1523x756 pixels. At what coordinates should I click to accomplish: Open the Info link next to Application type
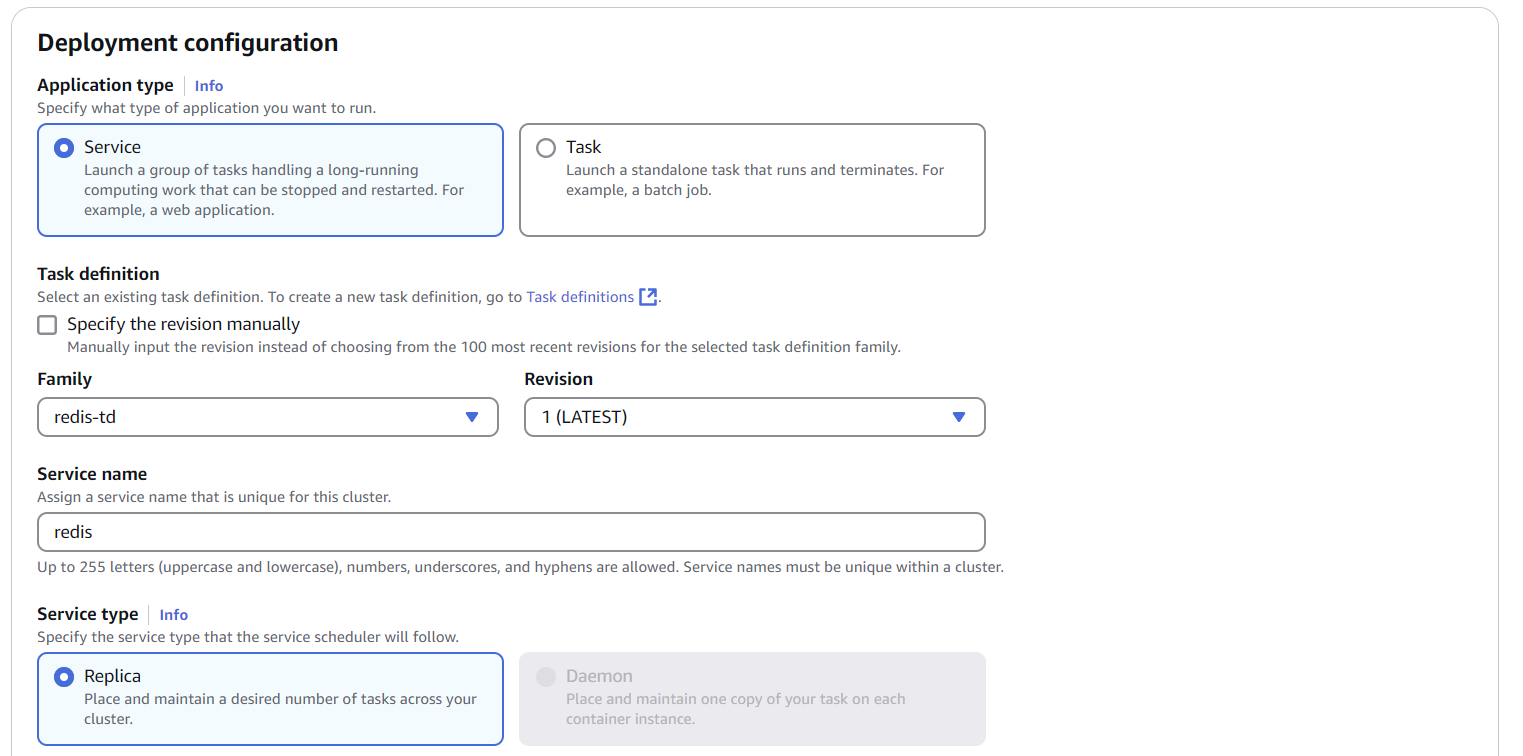(x=209, y=86)
